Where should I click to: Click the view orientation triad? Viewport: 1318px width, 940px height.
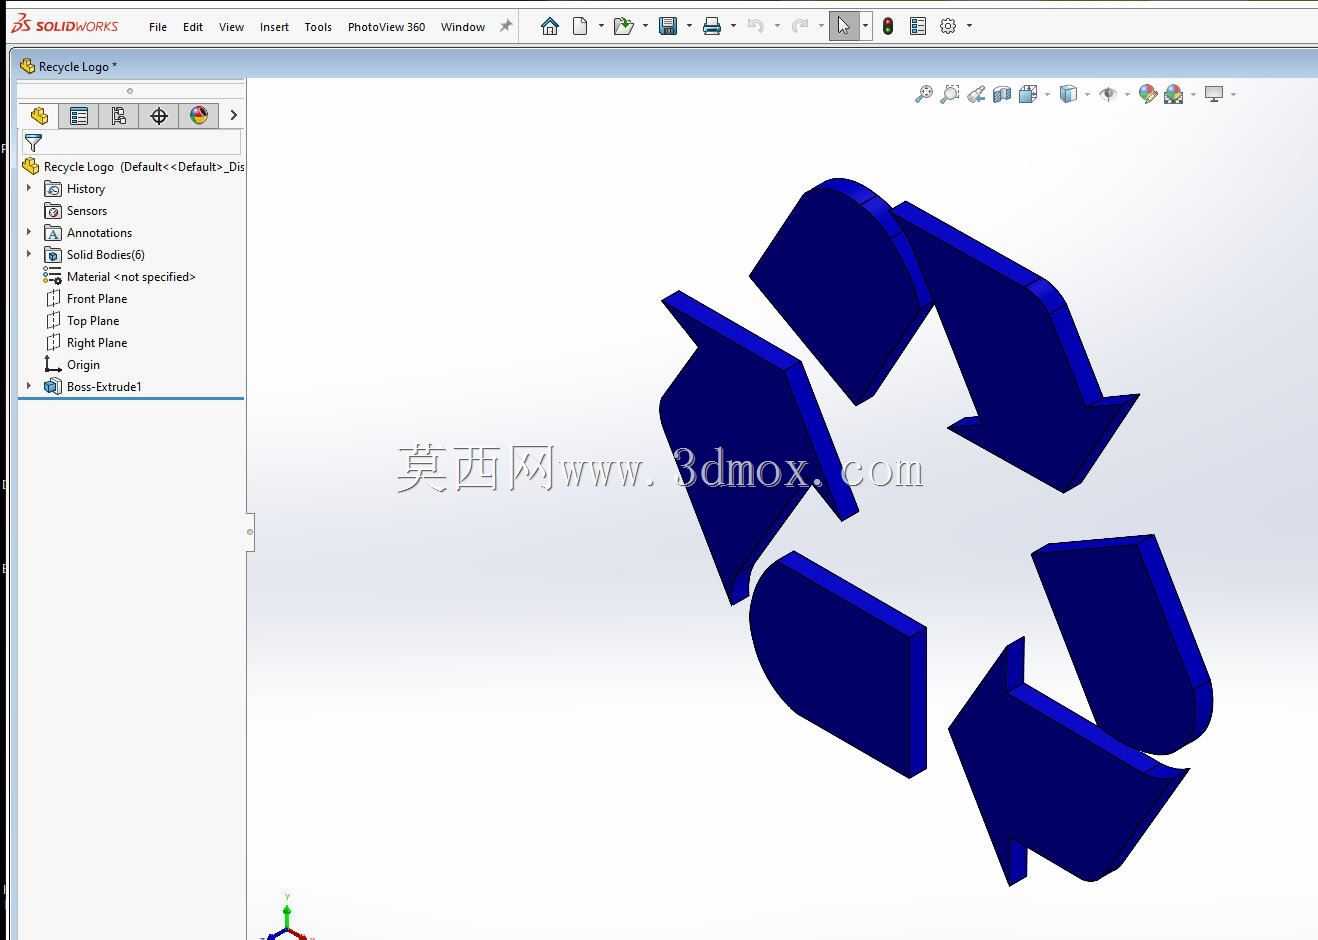click(x=288, y=918)
